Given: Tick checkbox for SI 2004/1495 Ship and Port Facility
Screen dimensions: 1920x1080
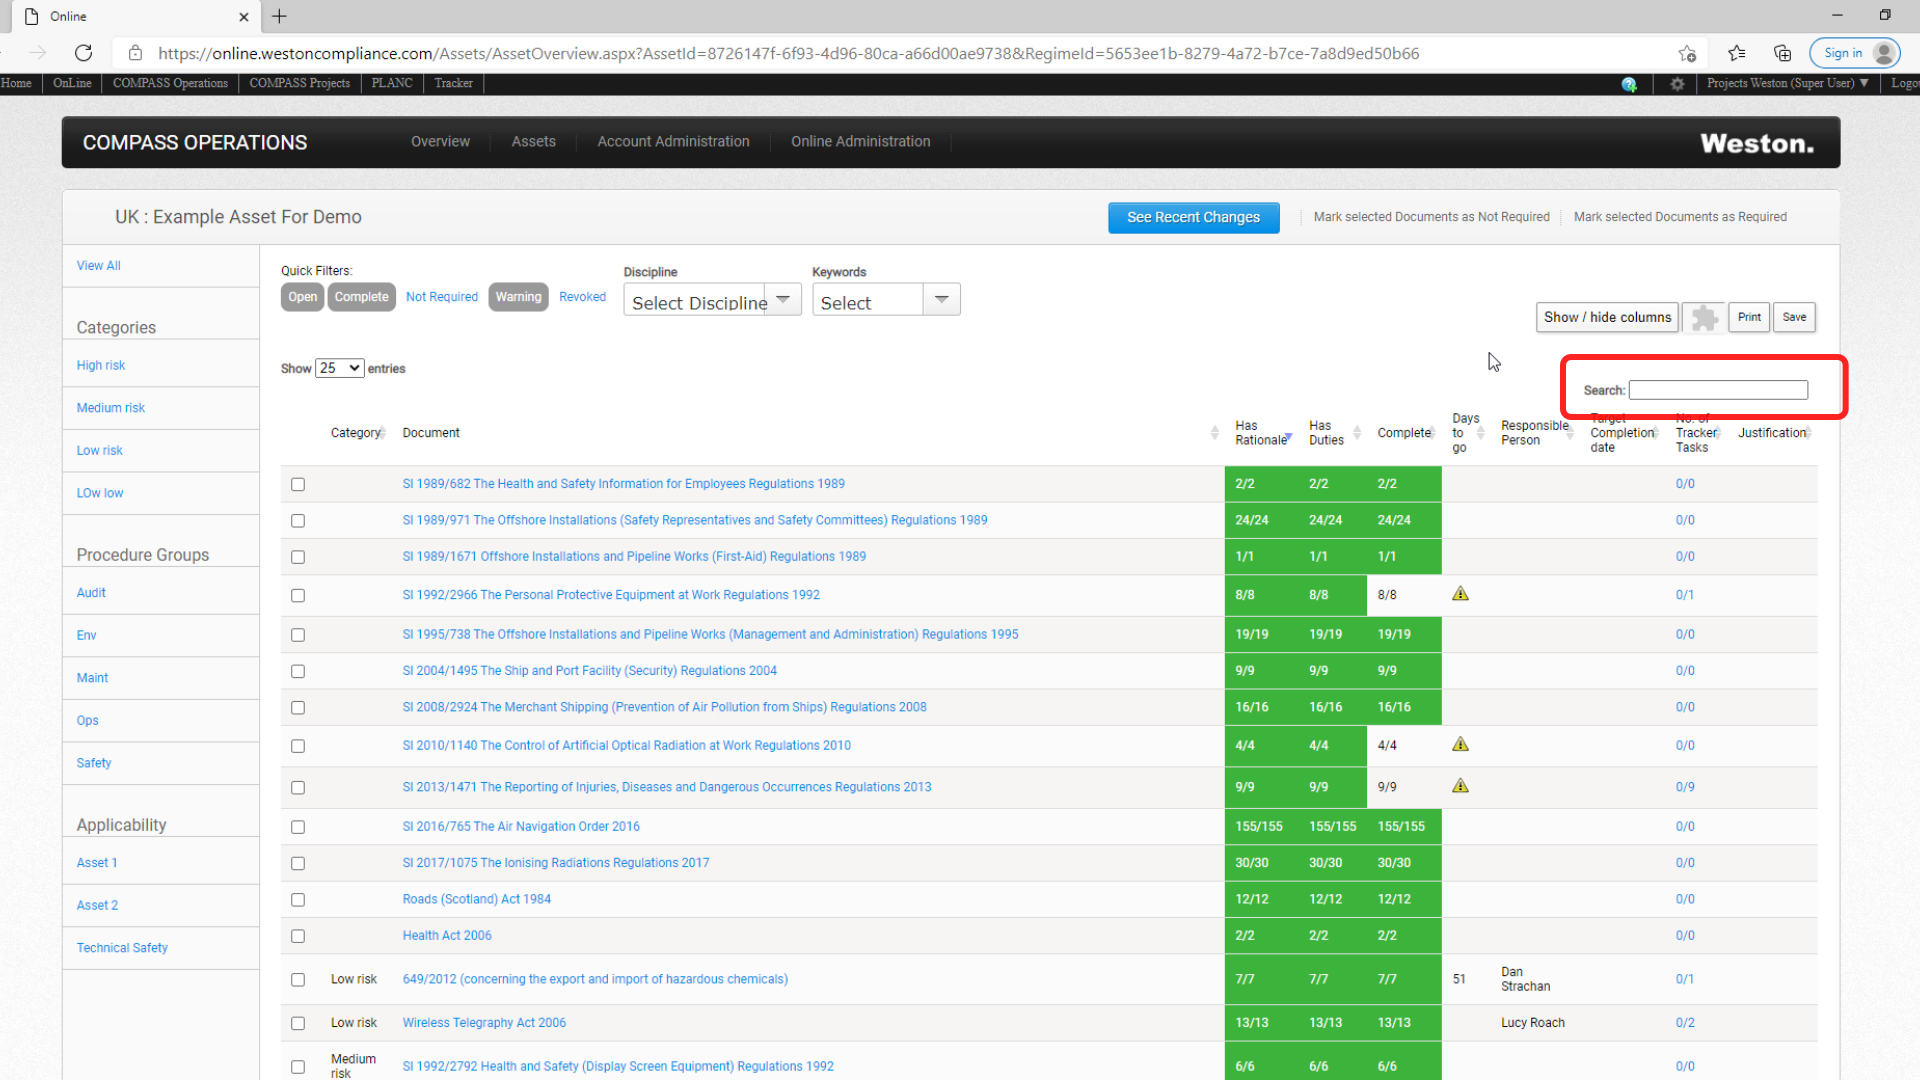Looking at the screenshot, I should [x=298, y=672].
